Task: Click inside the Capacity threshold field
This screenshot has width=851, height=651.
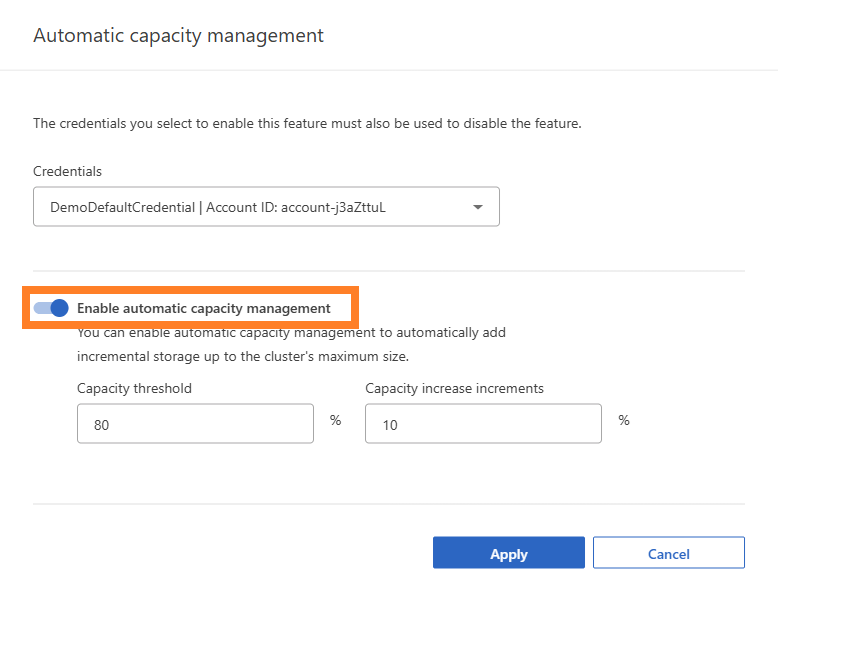Action: pos(195,423)
